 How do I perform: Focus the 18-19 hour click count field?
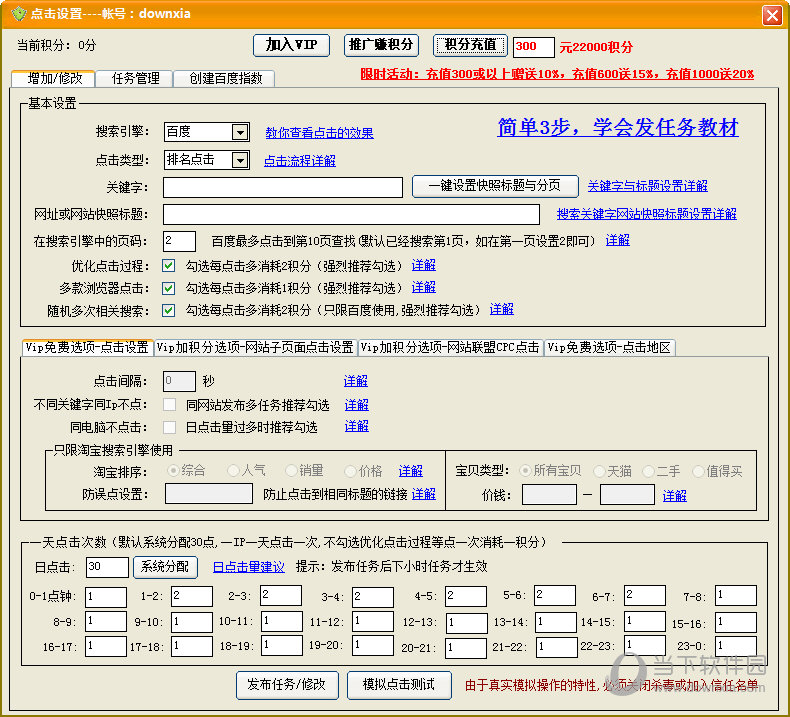tap(282, 645)
